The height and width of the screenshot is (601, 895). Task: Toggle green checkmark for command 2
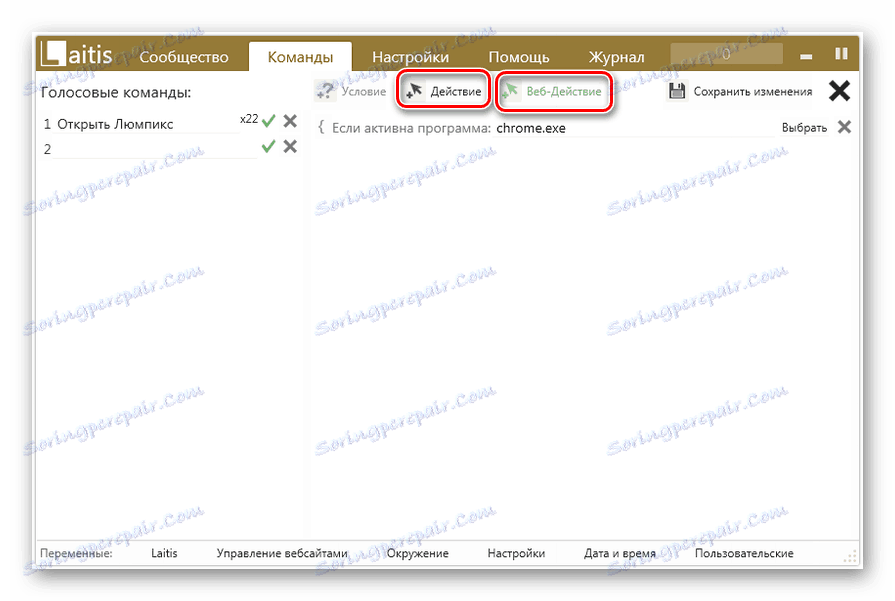[268, 147]
